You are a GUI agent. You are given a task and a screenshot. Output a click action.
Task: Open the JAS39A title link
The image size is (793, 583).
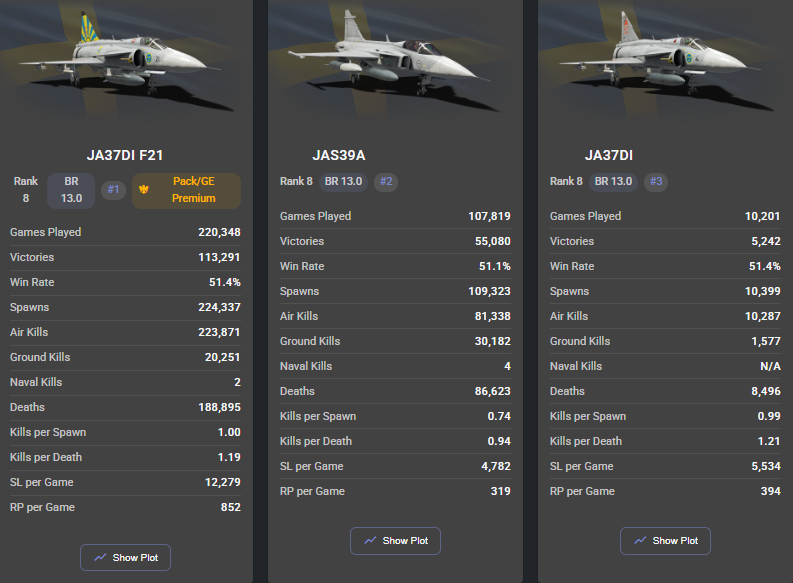coord(339,155)
